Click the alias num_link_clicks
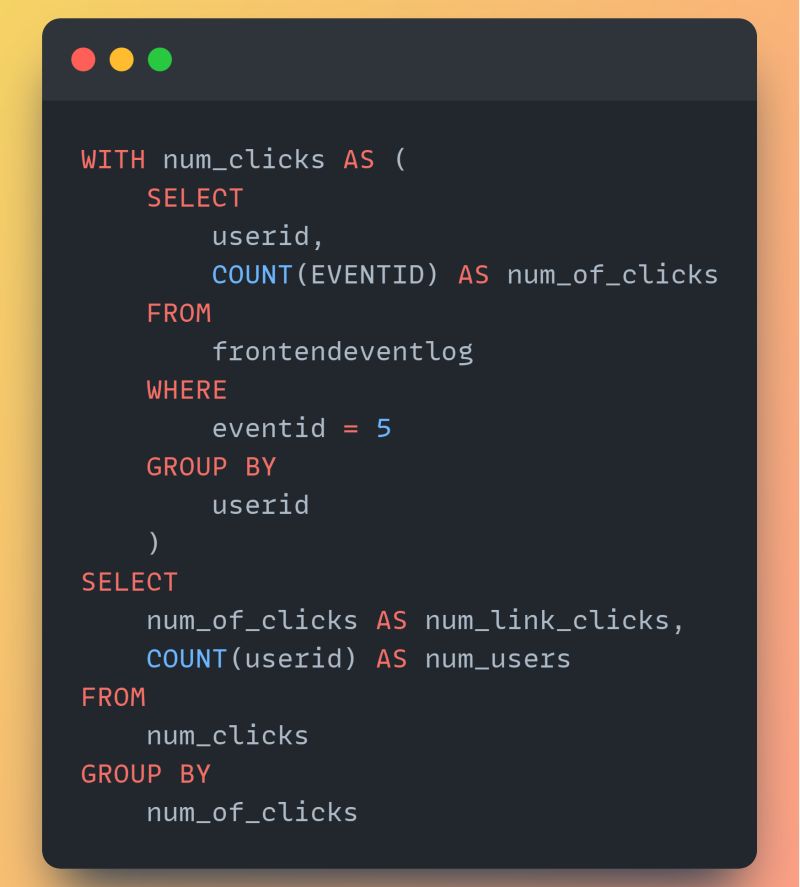800x887 pixels. tap(548, 621)
